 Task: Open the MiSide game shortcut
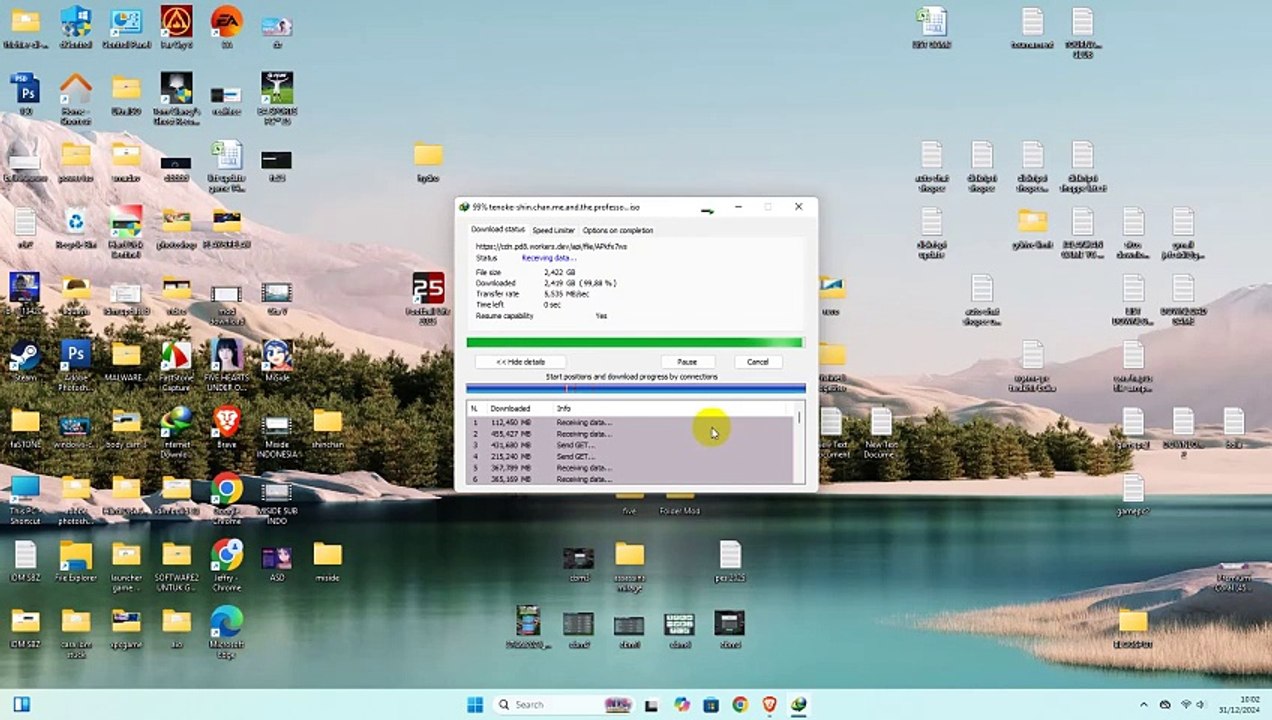point(277,360)
